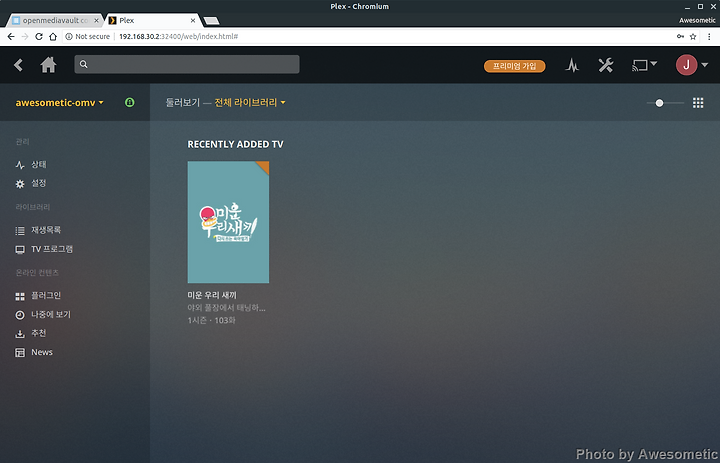Switch view with the grid icon
Viewport: 720px width, 463px height.
[x=698, y=103]
